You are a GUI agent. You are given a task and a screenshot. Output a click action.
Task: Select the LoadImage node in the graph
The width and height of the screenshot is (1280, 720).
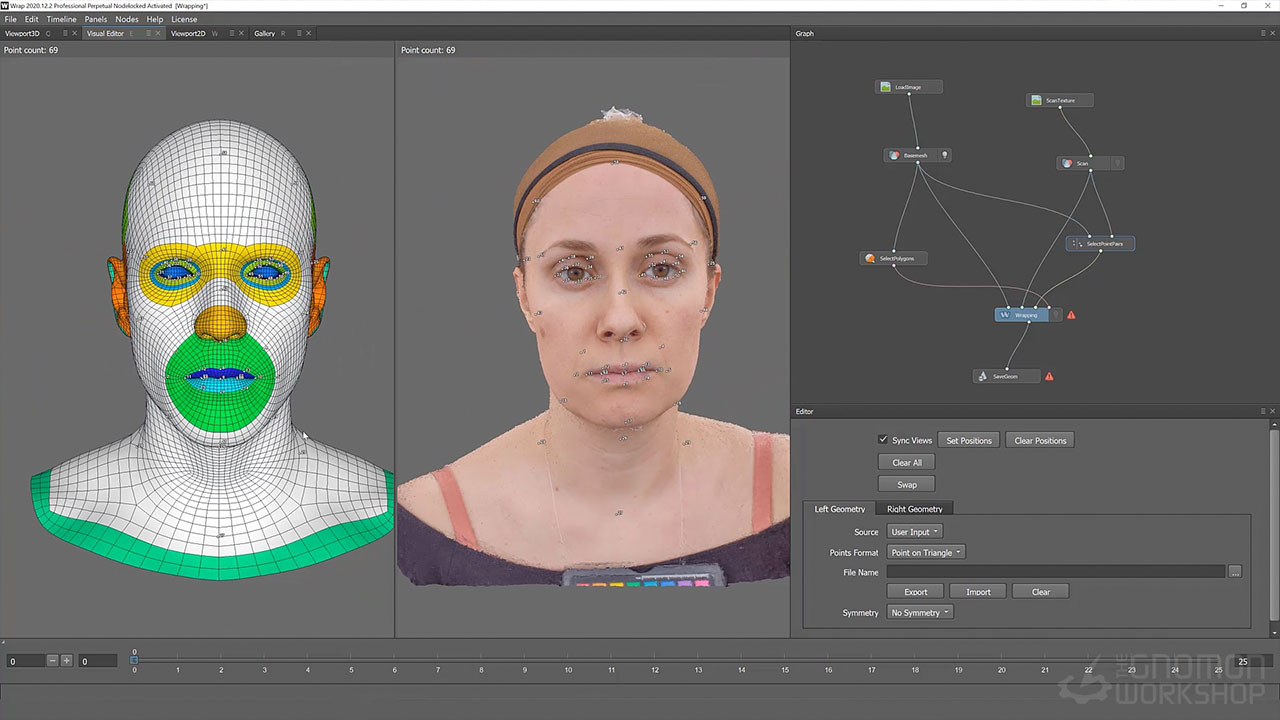[906, 87]
